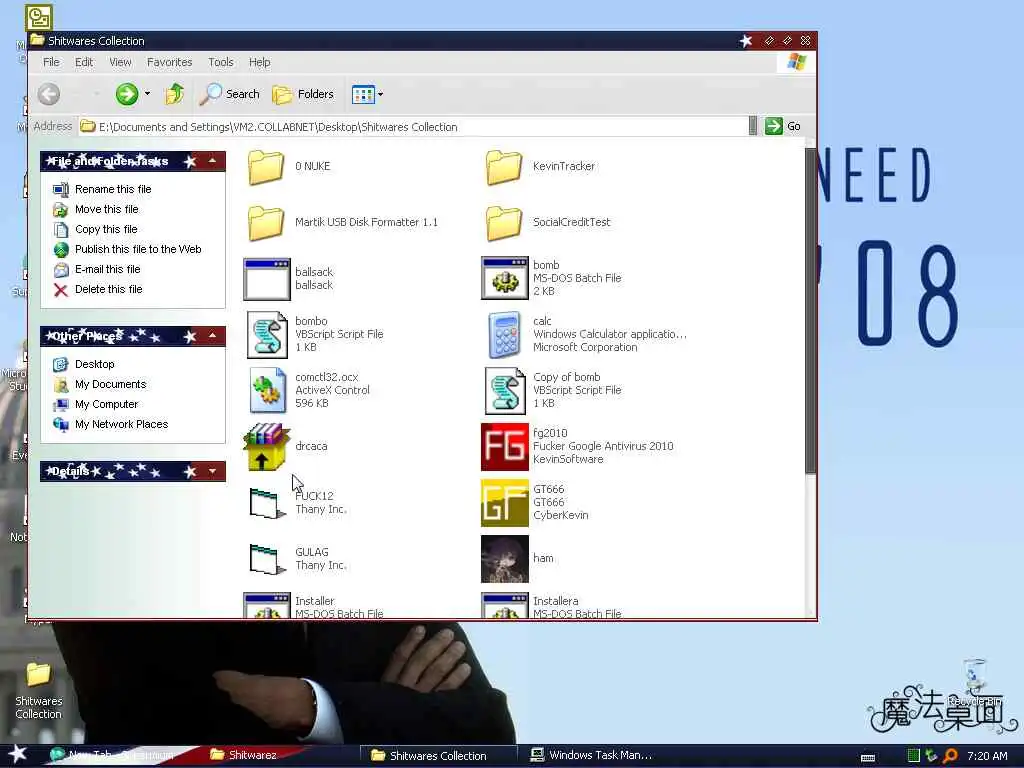The image size is (1024, 768).
Task: Click Delete this file
Action: tap(108, 289)
